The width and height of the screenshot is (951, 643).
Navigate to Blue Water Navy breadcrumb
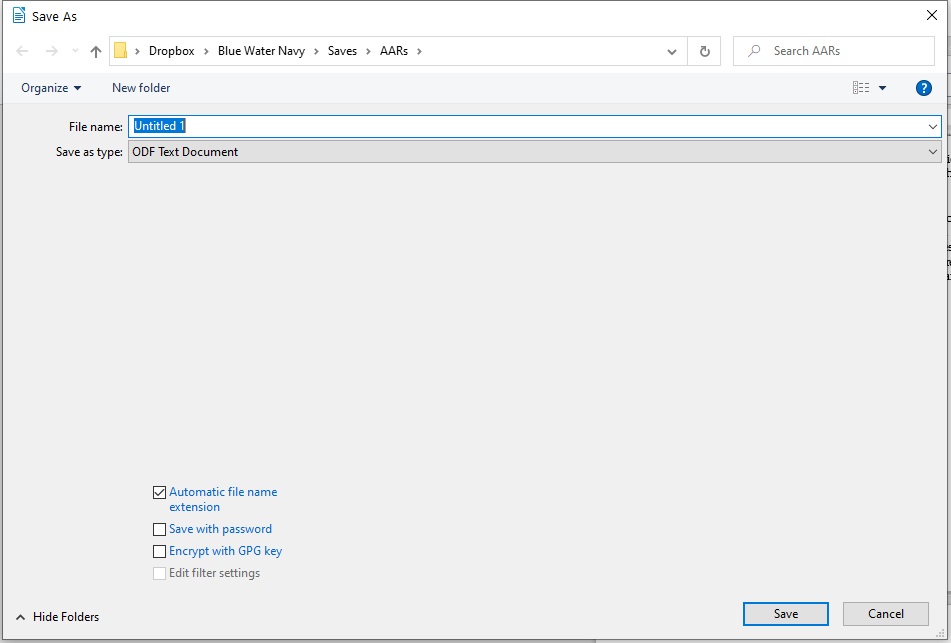[x=261, y=51]
